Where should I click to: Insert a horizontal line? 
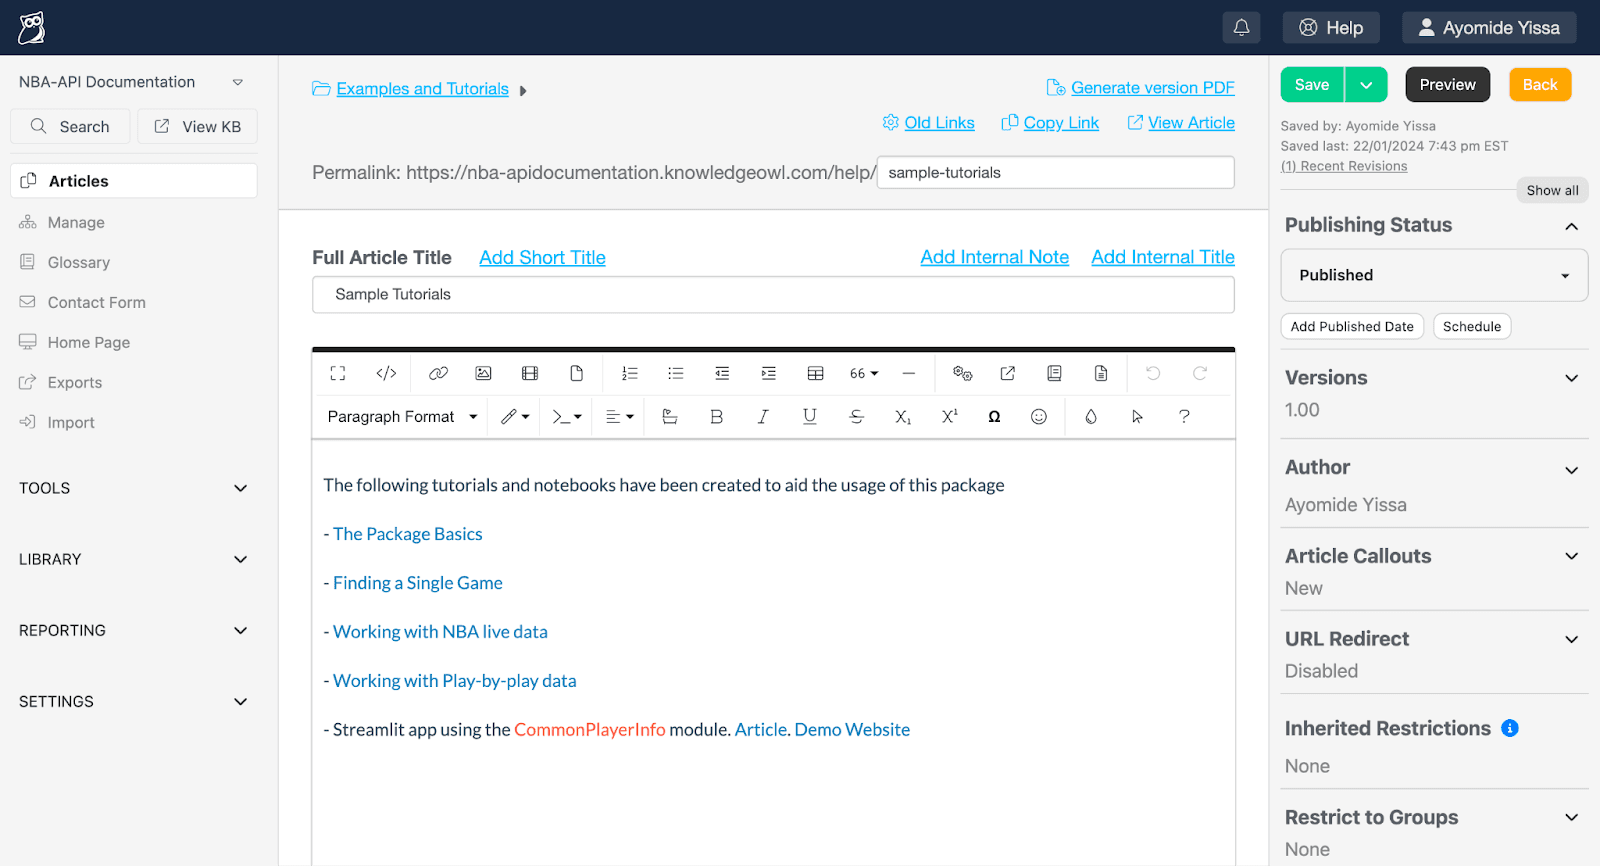(908, 373)
